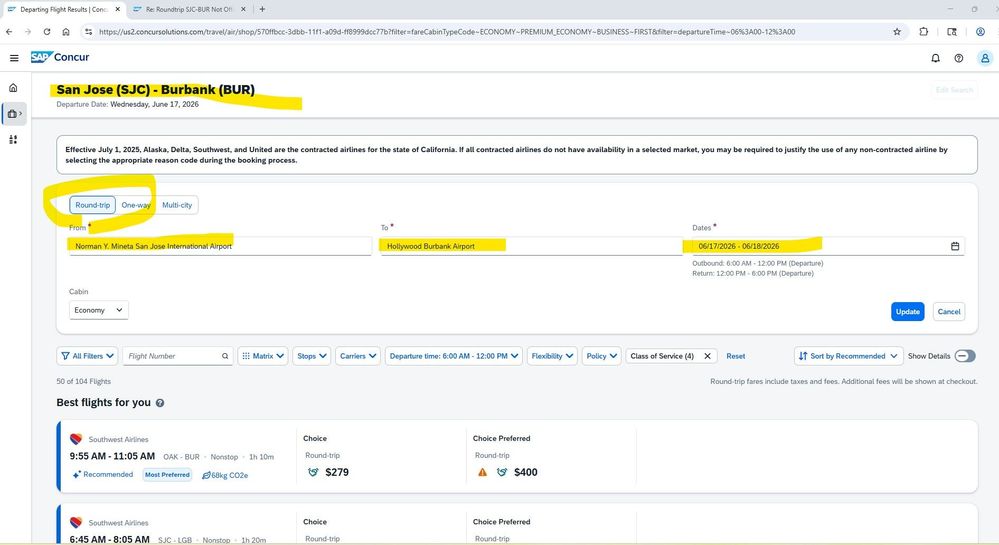Click the browser forward arrow
This screenshot has width=999, height=545.
27,31
